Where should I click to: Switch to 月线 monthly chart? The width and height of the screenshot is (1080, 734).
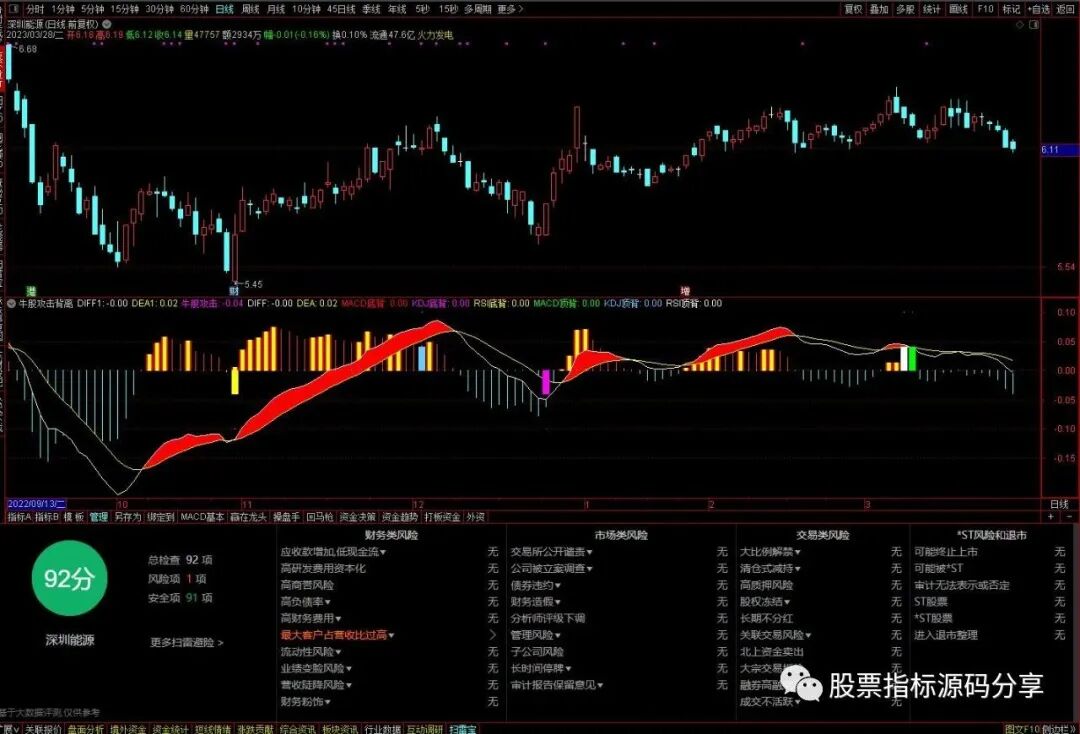[x=276, y=9]
